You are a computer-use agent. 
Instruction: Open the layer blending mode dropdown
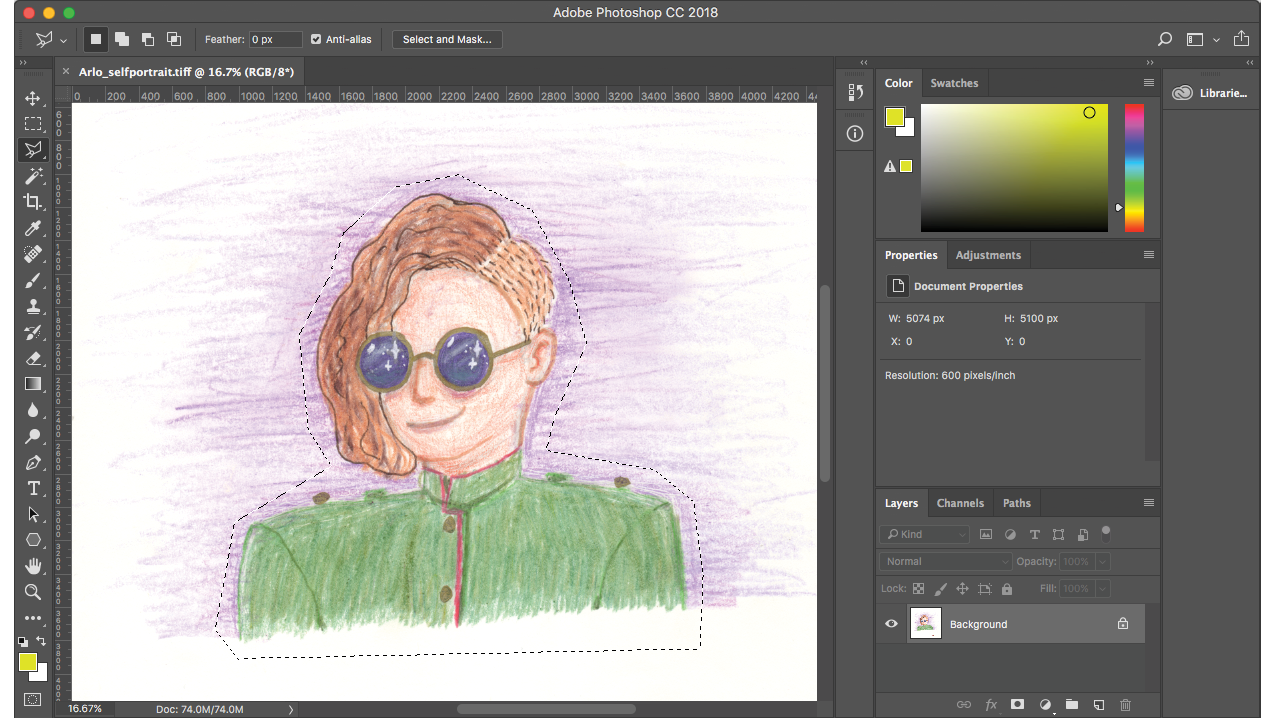945,562
